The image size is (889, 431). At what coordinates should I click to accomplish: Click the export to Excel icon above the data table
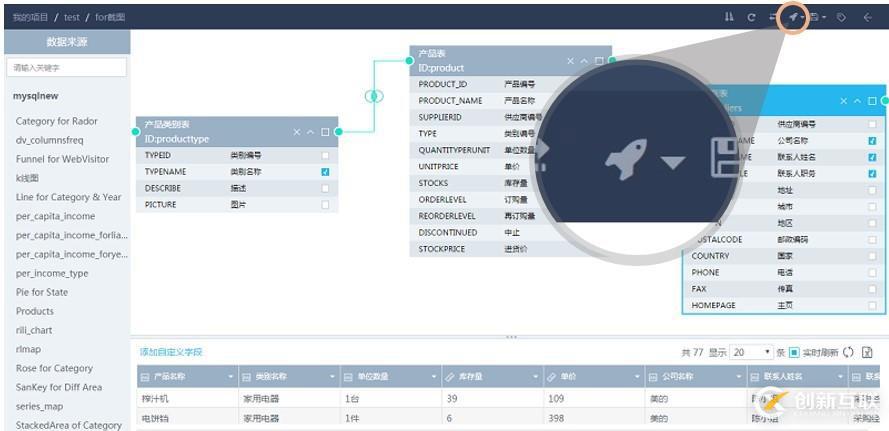[867, 352]
